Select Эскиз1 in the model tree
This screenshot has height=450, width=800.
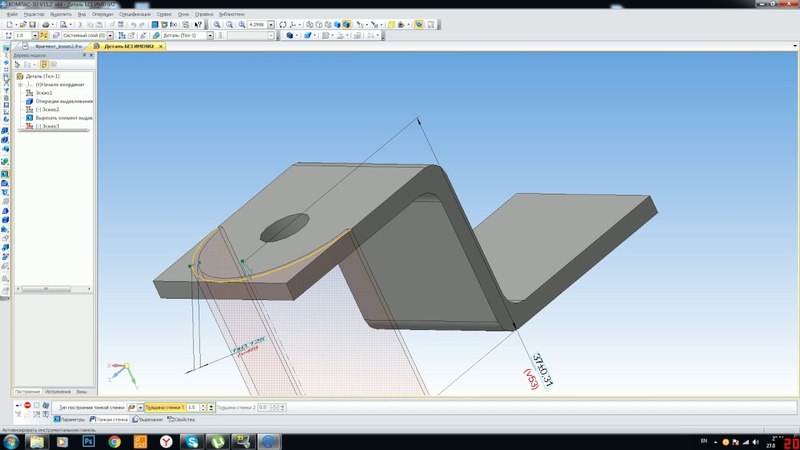[45, 93]
